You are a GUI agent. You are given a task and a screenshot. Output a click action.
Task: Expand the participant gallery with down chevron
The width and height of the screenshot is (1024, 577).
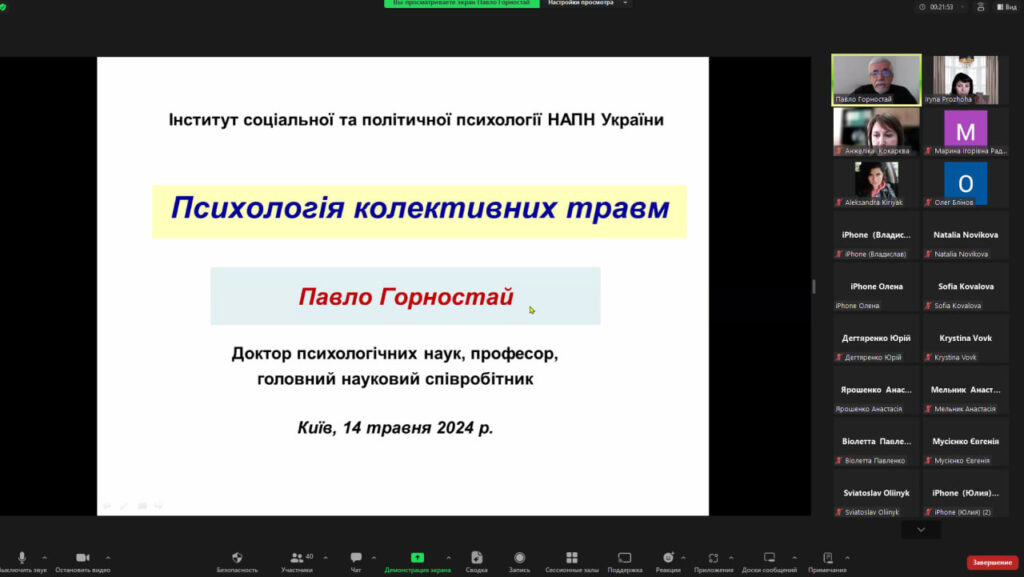(921, 529)
